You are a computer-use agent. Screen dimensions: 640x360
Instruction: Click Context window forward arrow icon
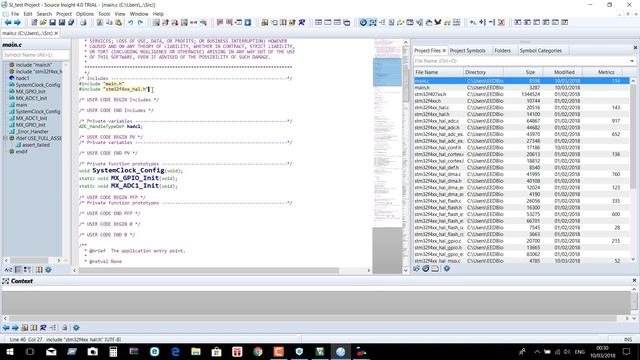[x=15, y=328]
